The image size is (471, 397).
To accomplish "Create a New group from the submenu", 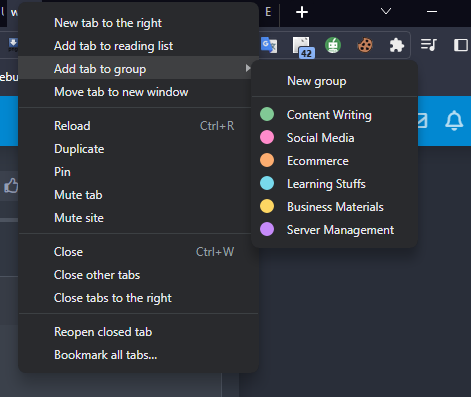I will click(335, 81).
